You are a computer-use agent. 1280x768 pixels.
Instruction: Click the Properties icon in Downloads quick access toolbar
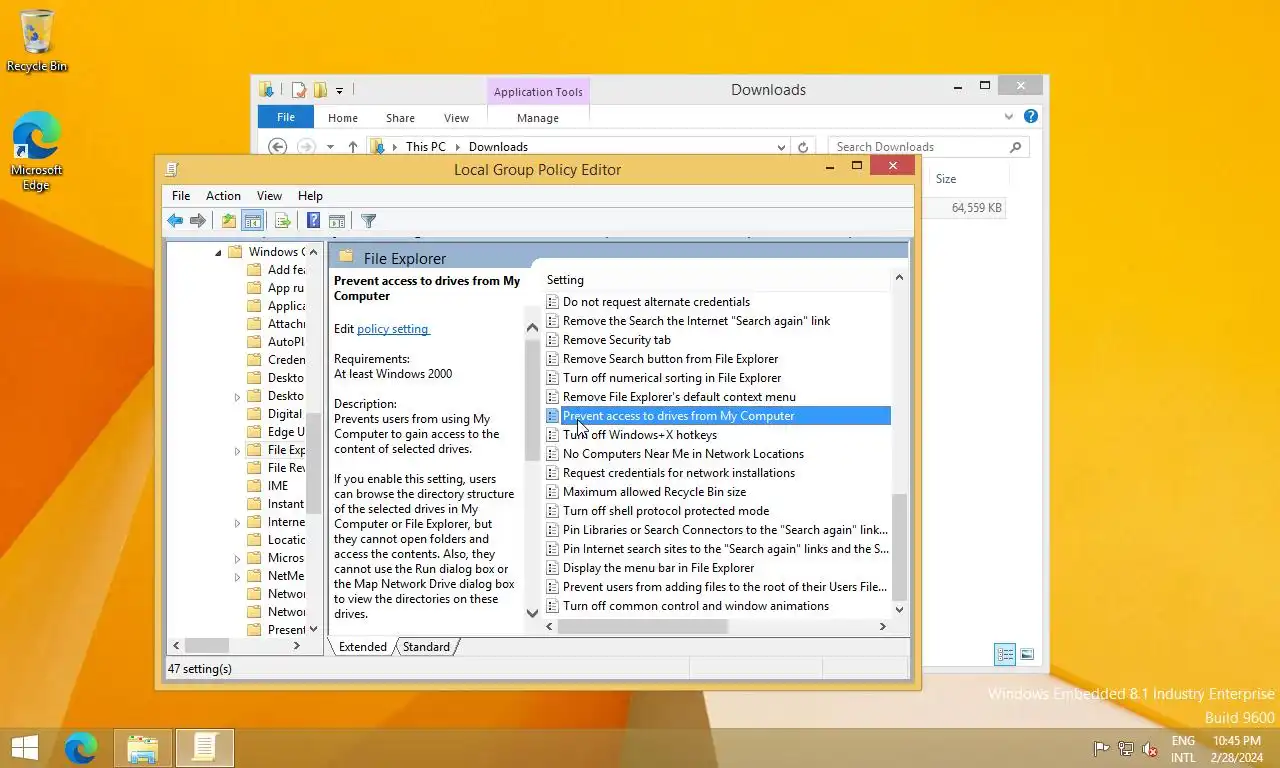click(298, 90)
